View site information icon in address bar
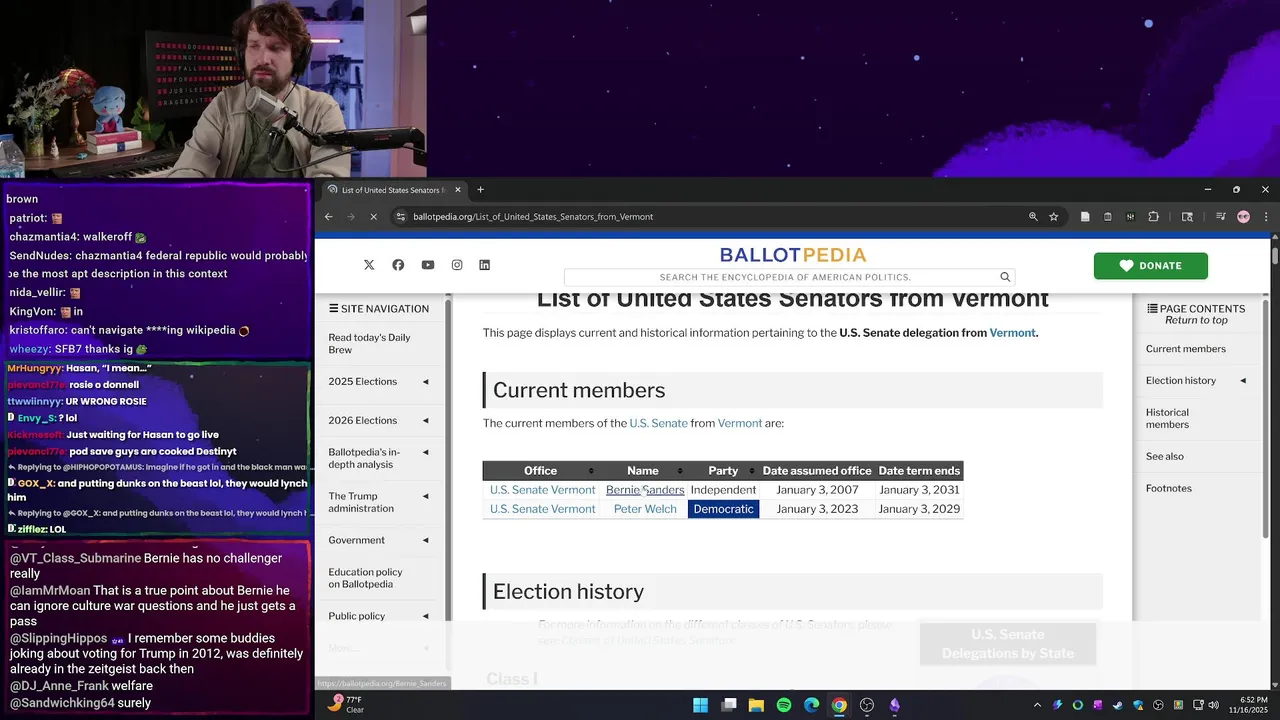Viewport: 1280px width, 720px height. [x=401, y=216]
